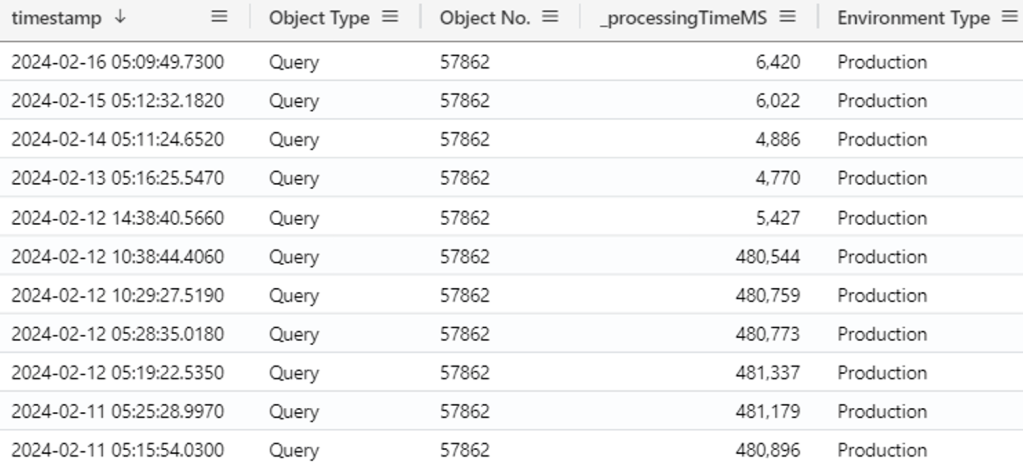Open the Object No. column menu icon

(549, 17)
